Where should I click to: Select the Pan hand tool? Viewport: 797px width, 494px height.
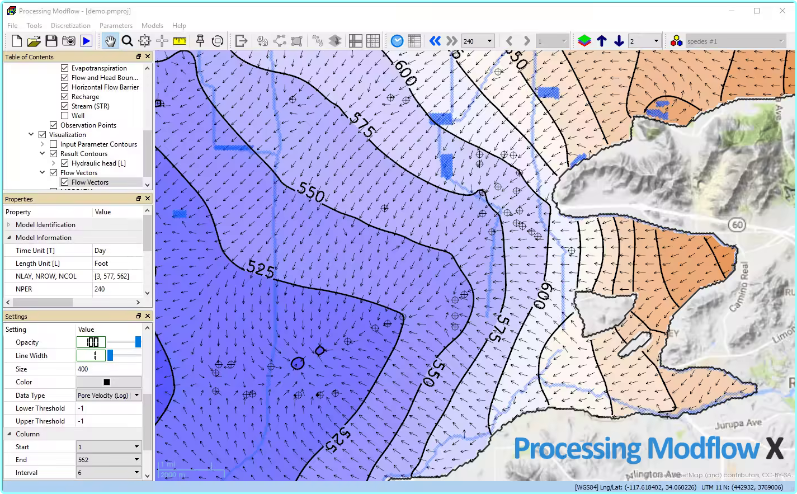click(110, 41)
